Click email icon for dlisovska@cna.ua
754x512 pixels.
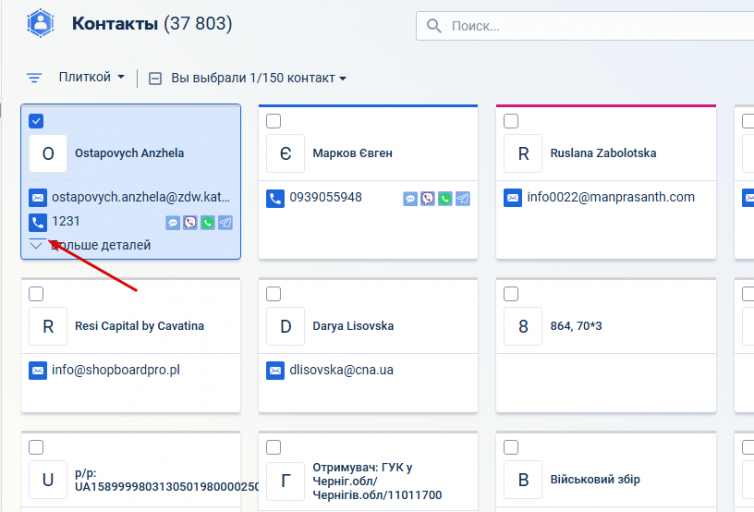[276, 371]
